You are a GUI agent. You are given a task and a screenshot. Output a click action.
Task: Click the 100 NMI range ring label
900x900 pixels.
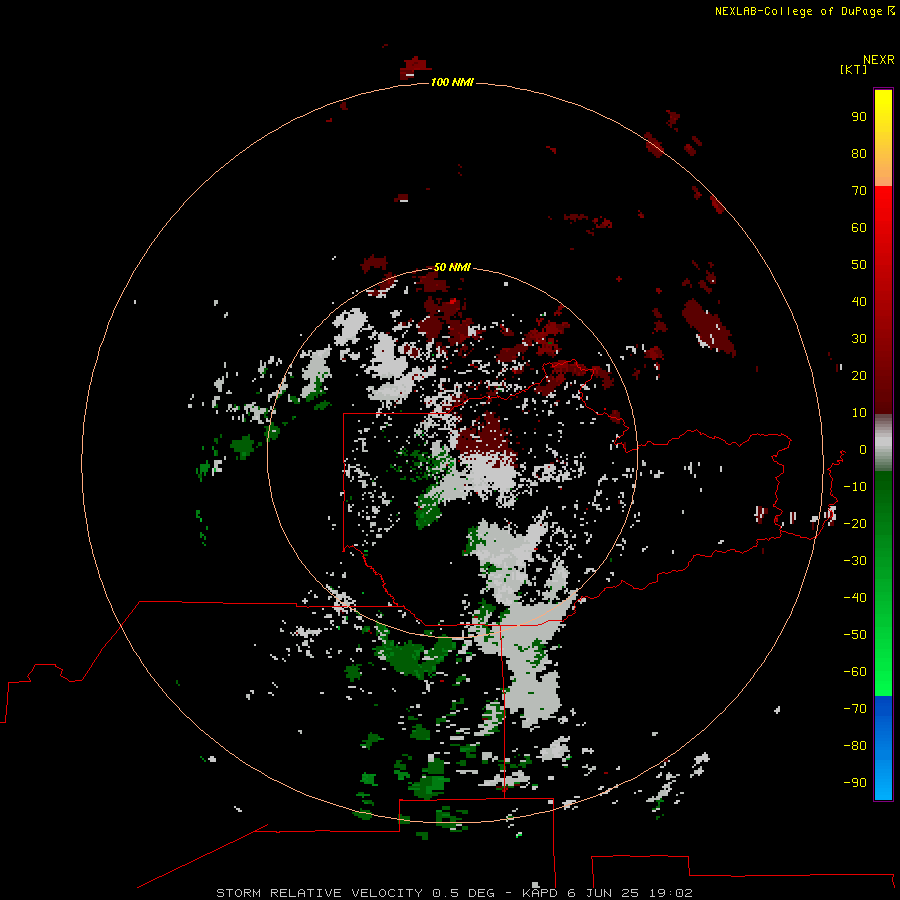452,82
